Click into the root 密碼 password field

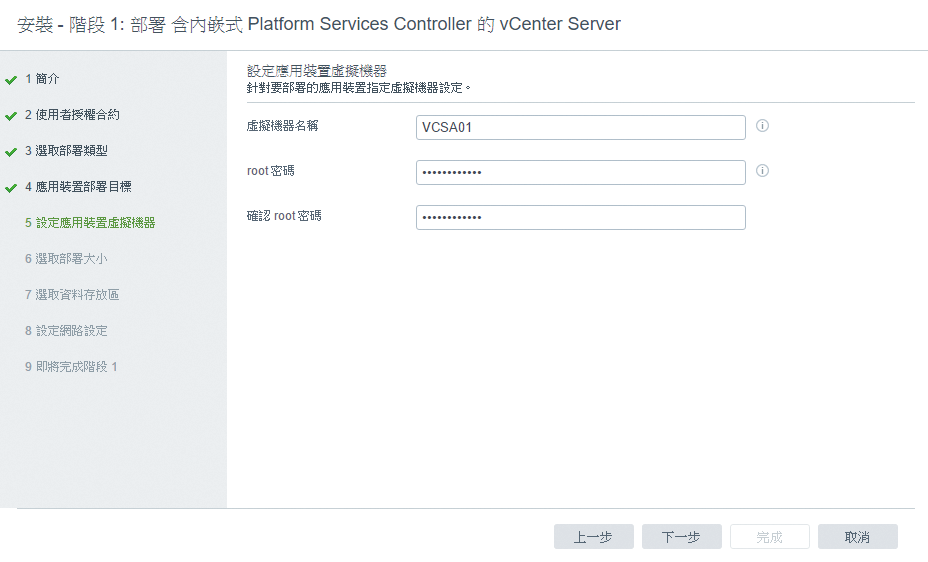click(x=581, y=172)
